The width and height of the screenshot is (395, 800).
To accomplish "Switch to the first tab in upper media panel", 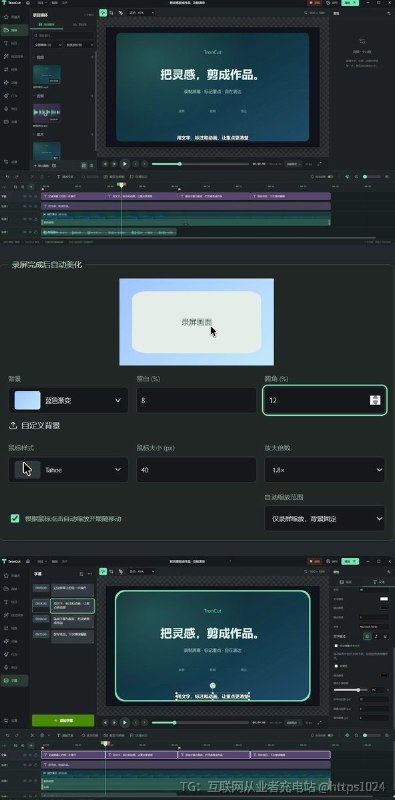I will (47, 24).
